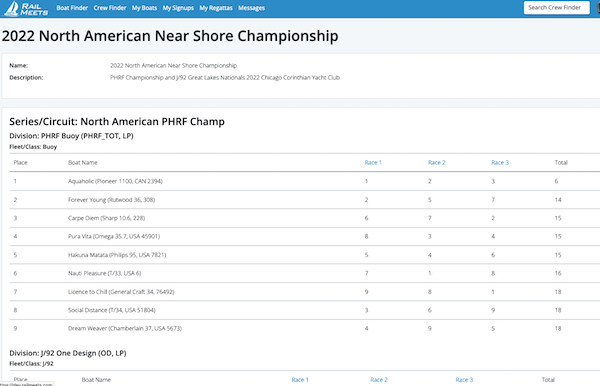
Task: Open Race 1 link in PHRF Buoy table
Action: click(x=373, y=163)
